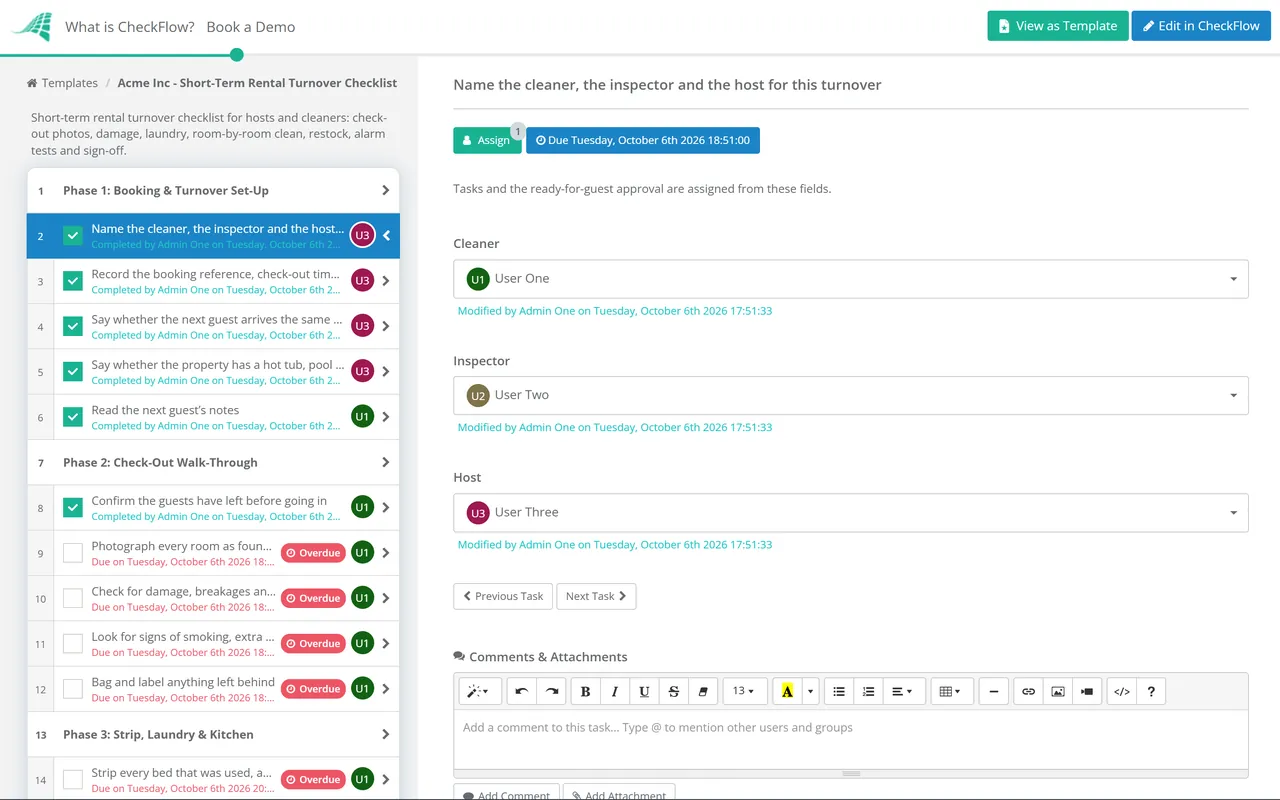The width and height of the screenshot is (1280, 800).
Task: Toggle code view in comment editor
Action: [x=1122, y=691]
